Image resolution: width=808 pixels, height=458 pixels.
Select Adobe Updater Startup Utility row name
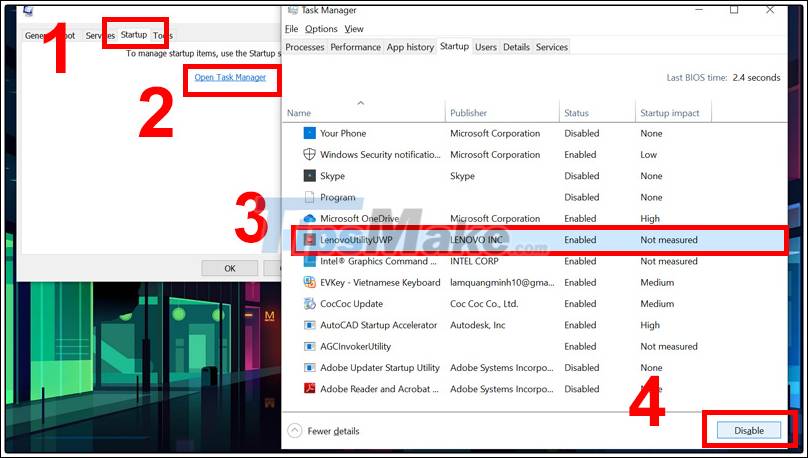coord(380,368)
